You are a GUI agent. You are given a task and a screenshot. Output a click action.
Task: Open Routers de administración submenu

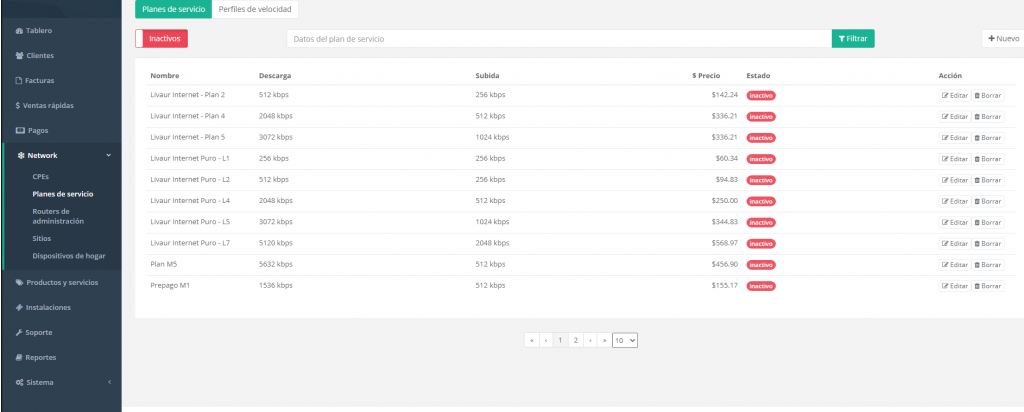(x=60, y=216)
